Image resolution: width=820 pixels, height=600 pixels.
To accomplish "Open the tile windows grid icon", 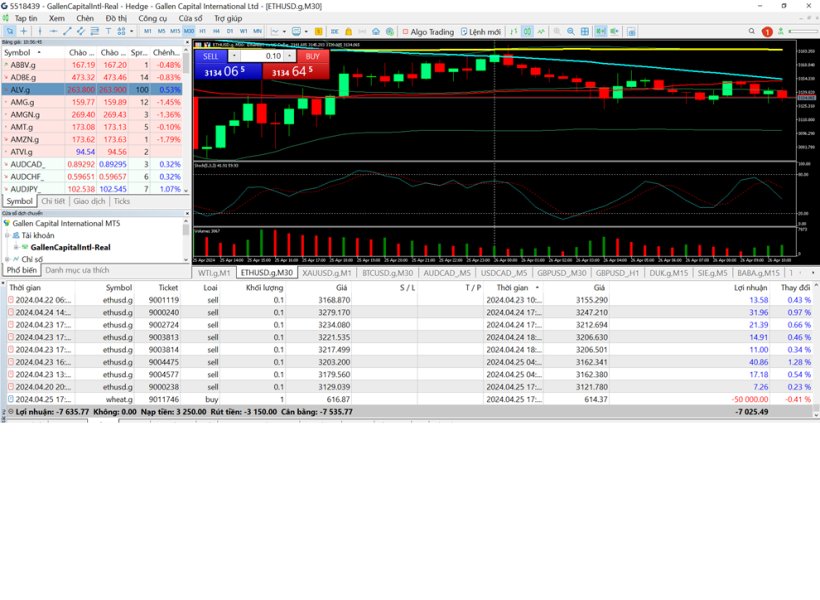I will click(585, 31).
